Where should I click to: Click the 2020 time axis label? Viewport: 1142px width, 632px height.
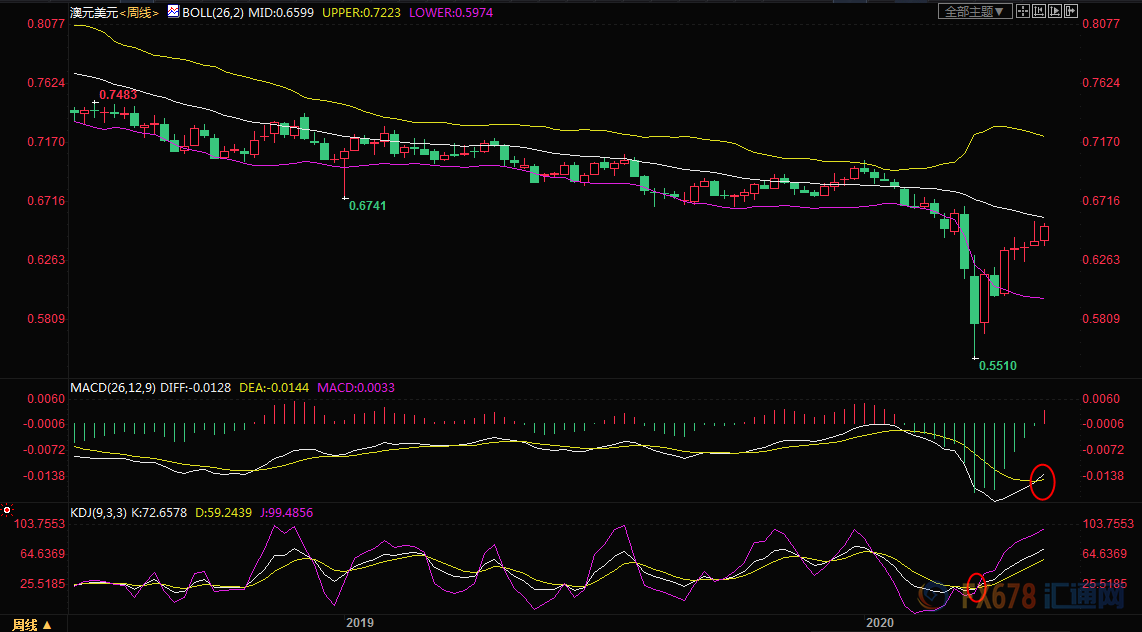879,623
